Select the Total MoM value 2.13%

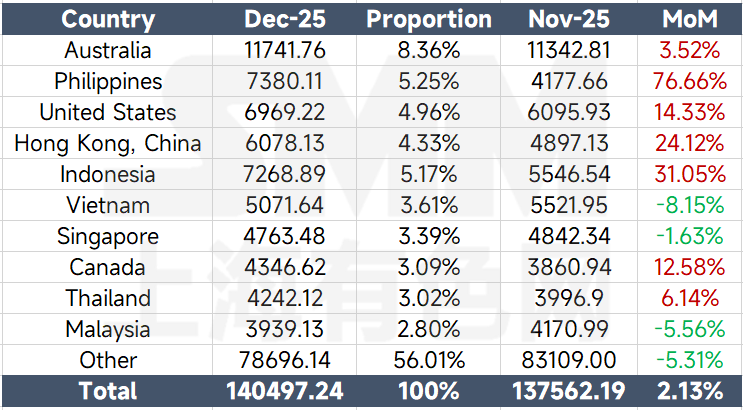pos(690,391)
